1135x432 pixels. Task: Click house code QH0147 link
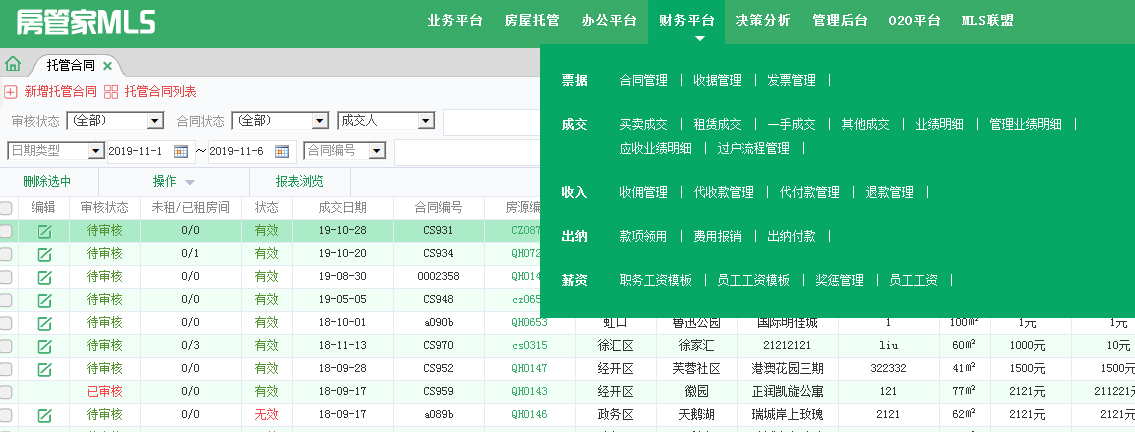pyautogui.click(x=529, y=369)
